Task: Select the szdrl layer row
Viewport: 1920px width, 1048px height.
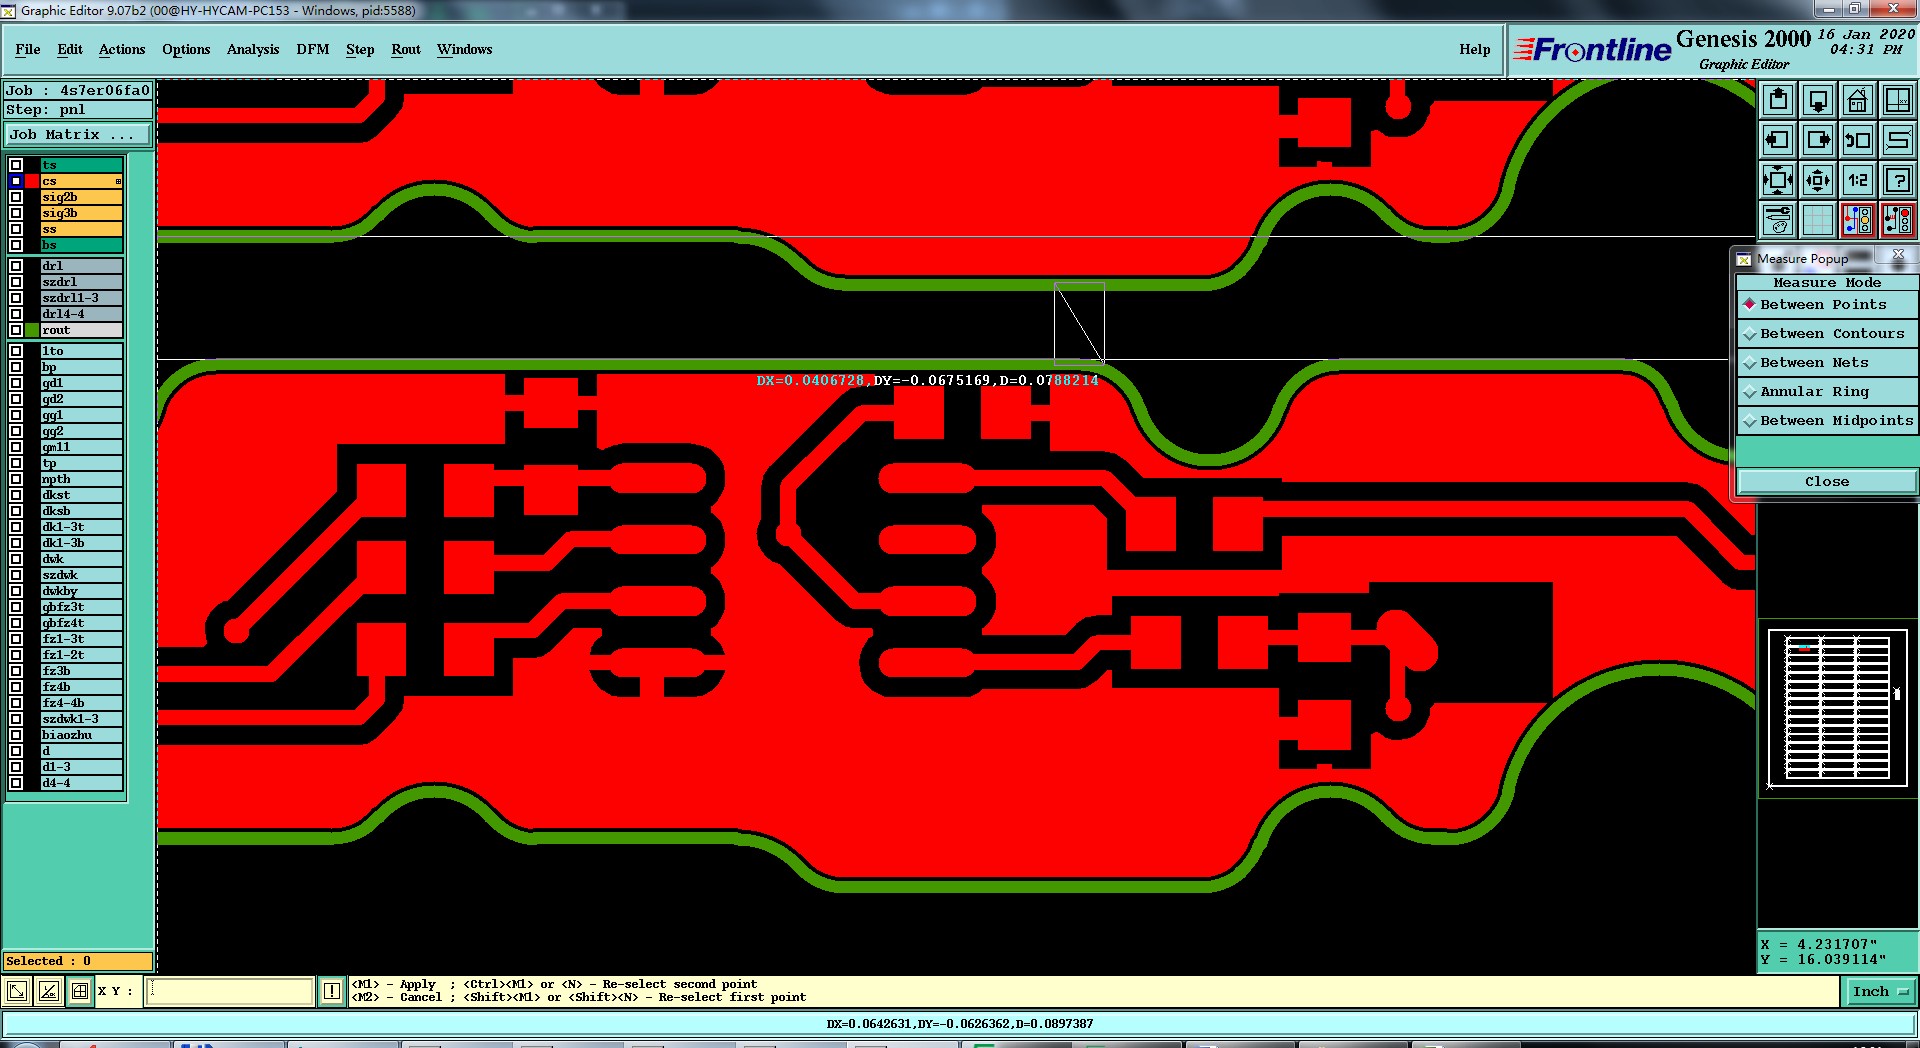Action: coord(81,282)
